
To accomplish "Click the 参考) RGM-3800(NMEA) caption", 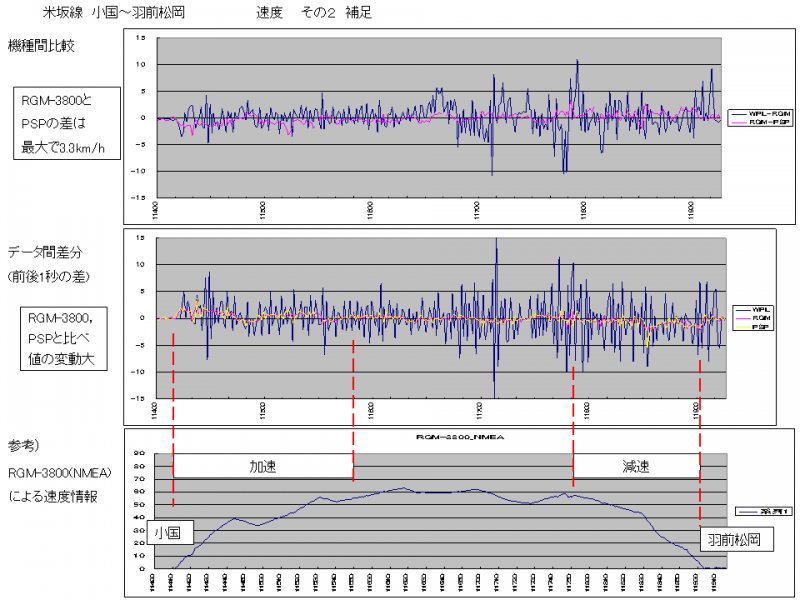I will 58,470.
